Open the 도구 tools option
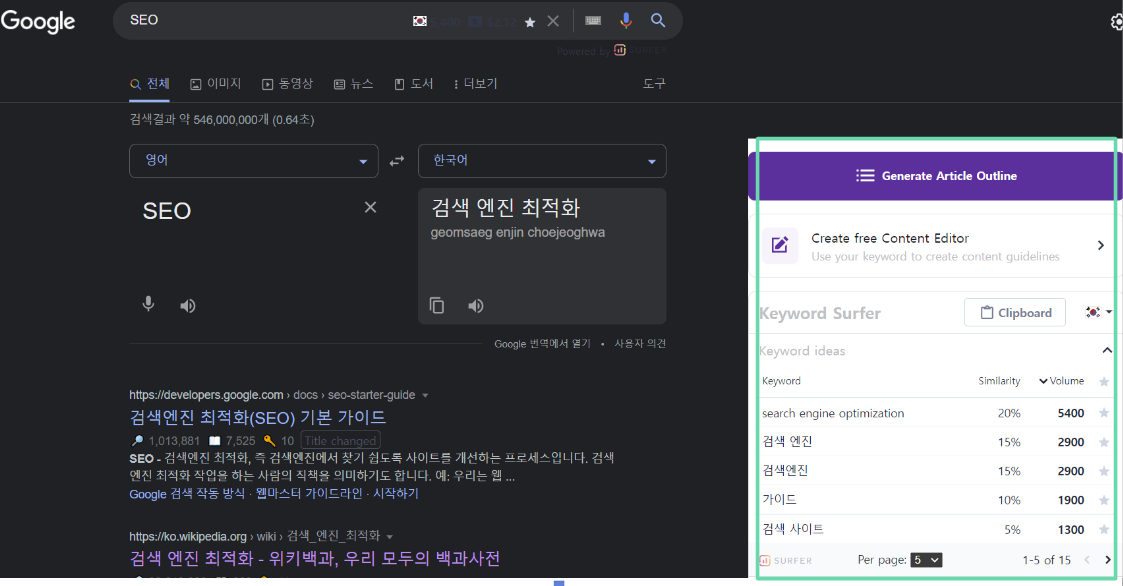Screen dimensions: 1123x586 654,84
